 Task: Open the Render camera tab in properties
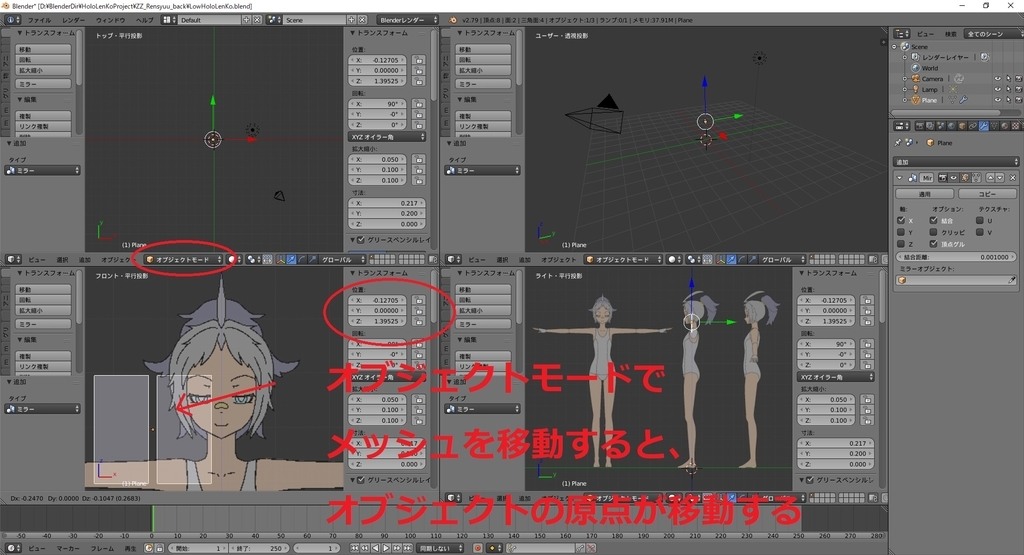click(x=920, y=125)
